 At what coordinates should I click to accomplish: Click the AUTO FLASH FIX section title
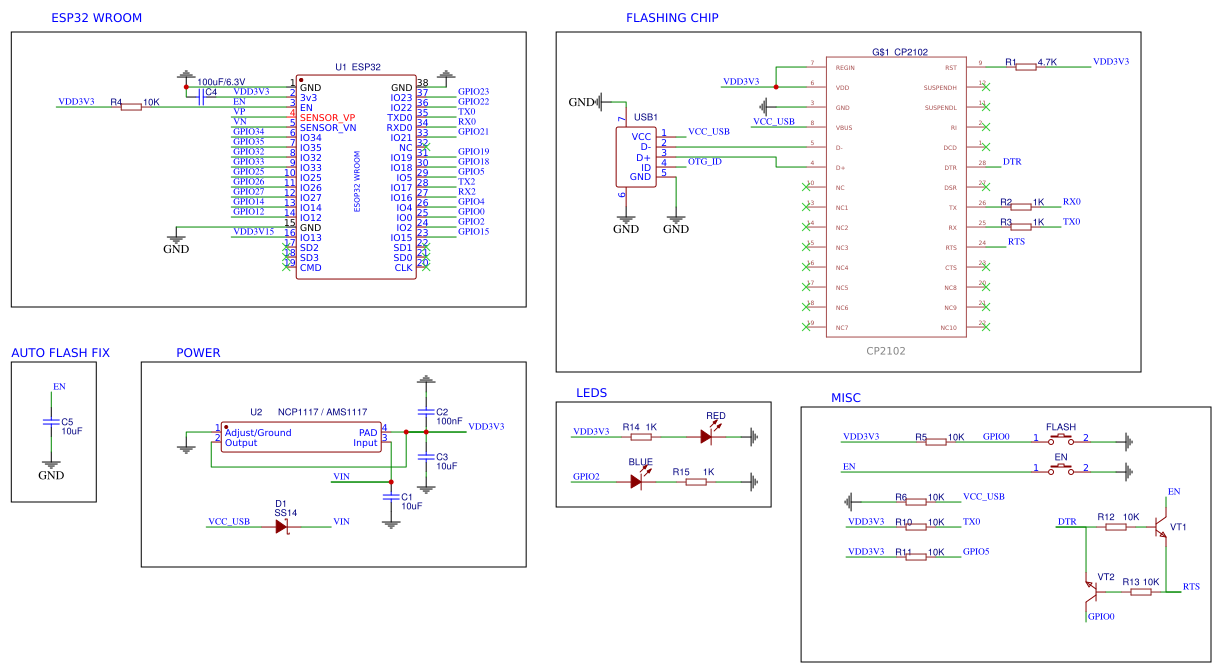click(x=60, y=353)
